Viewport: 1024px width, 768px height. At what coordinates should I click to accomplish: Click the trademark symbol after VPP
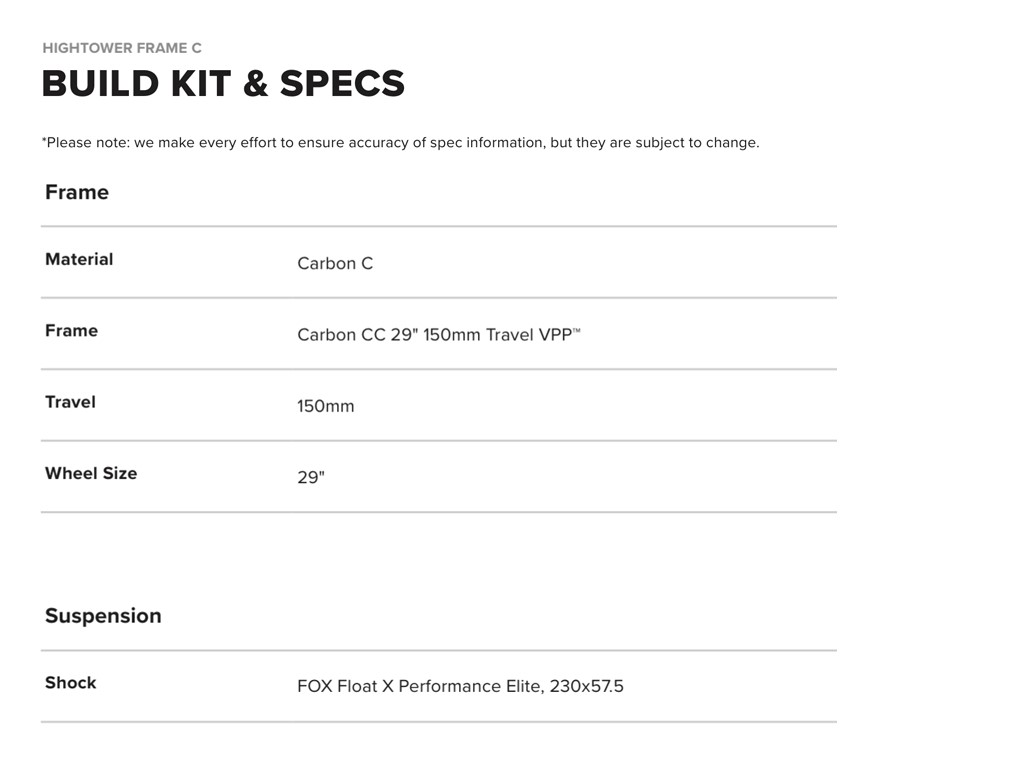point(576,330)
